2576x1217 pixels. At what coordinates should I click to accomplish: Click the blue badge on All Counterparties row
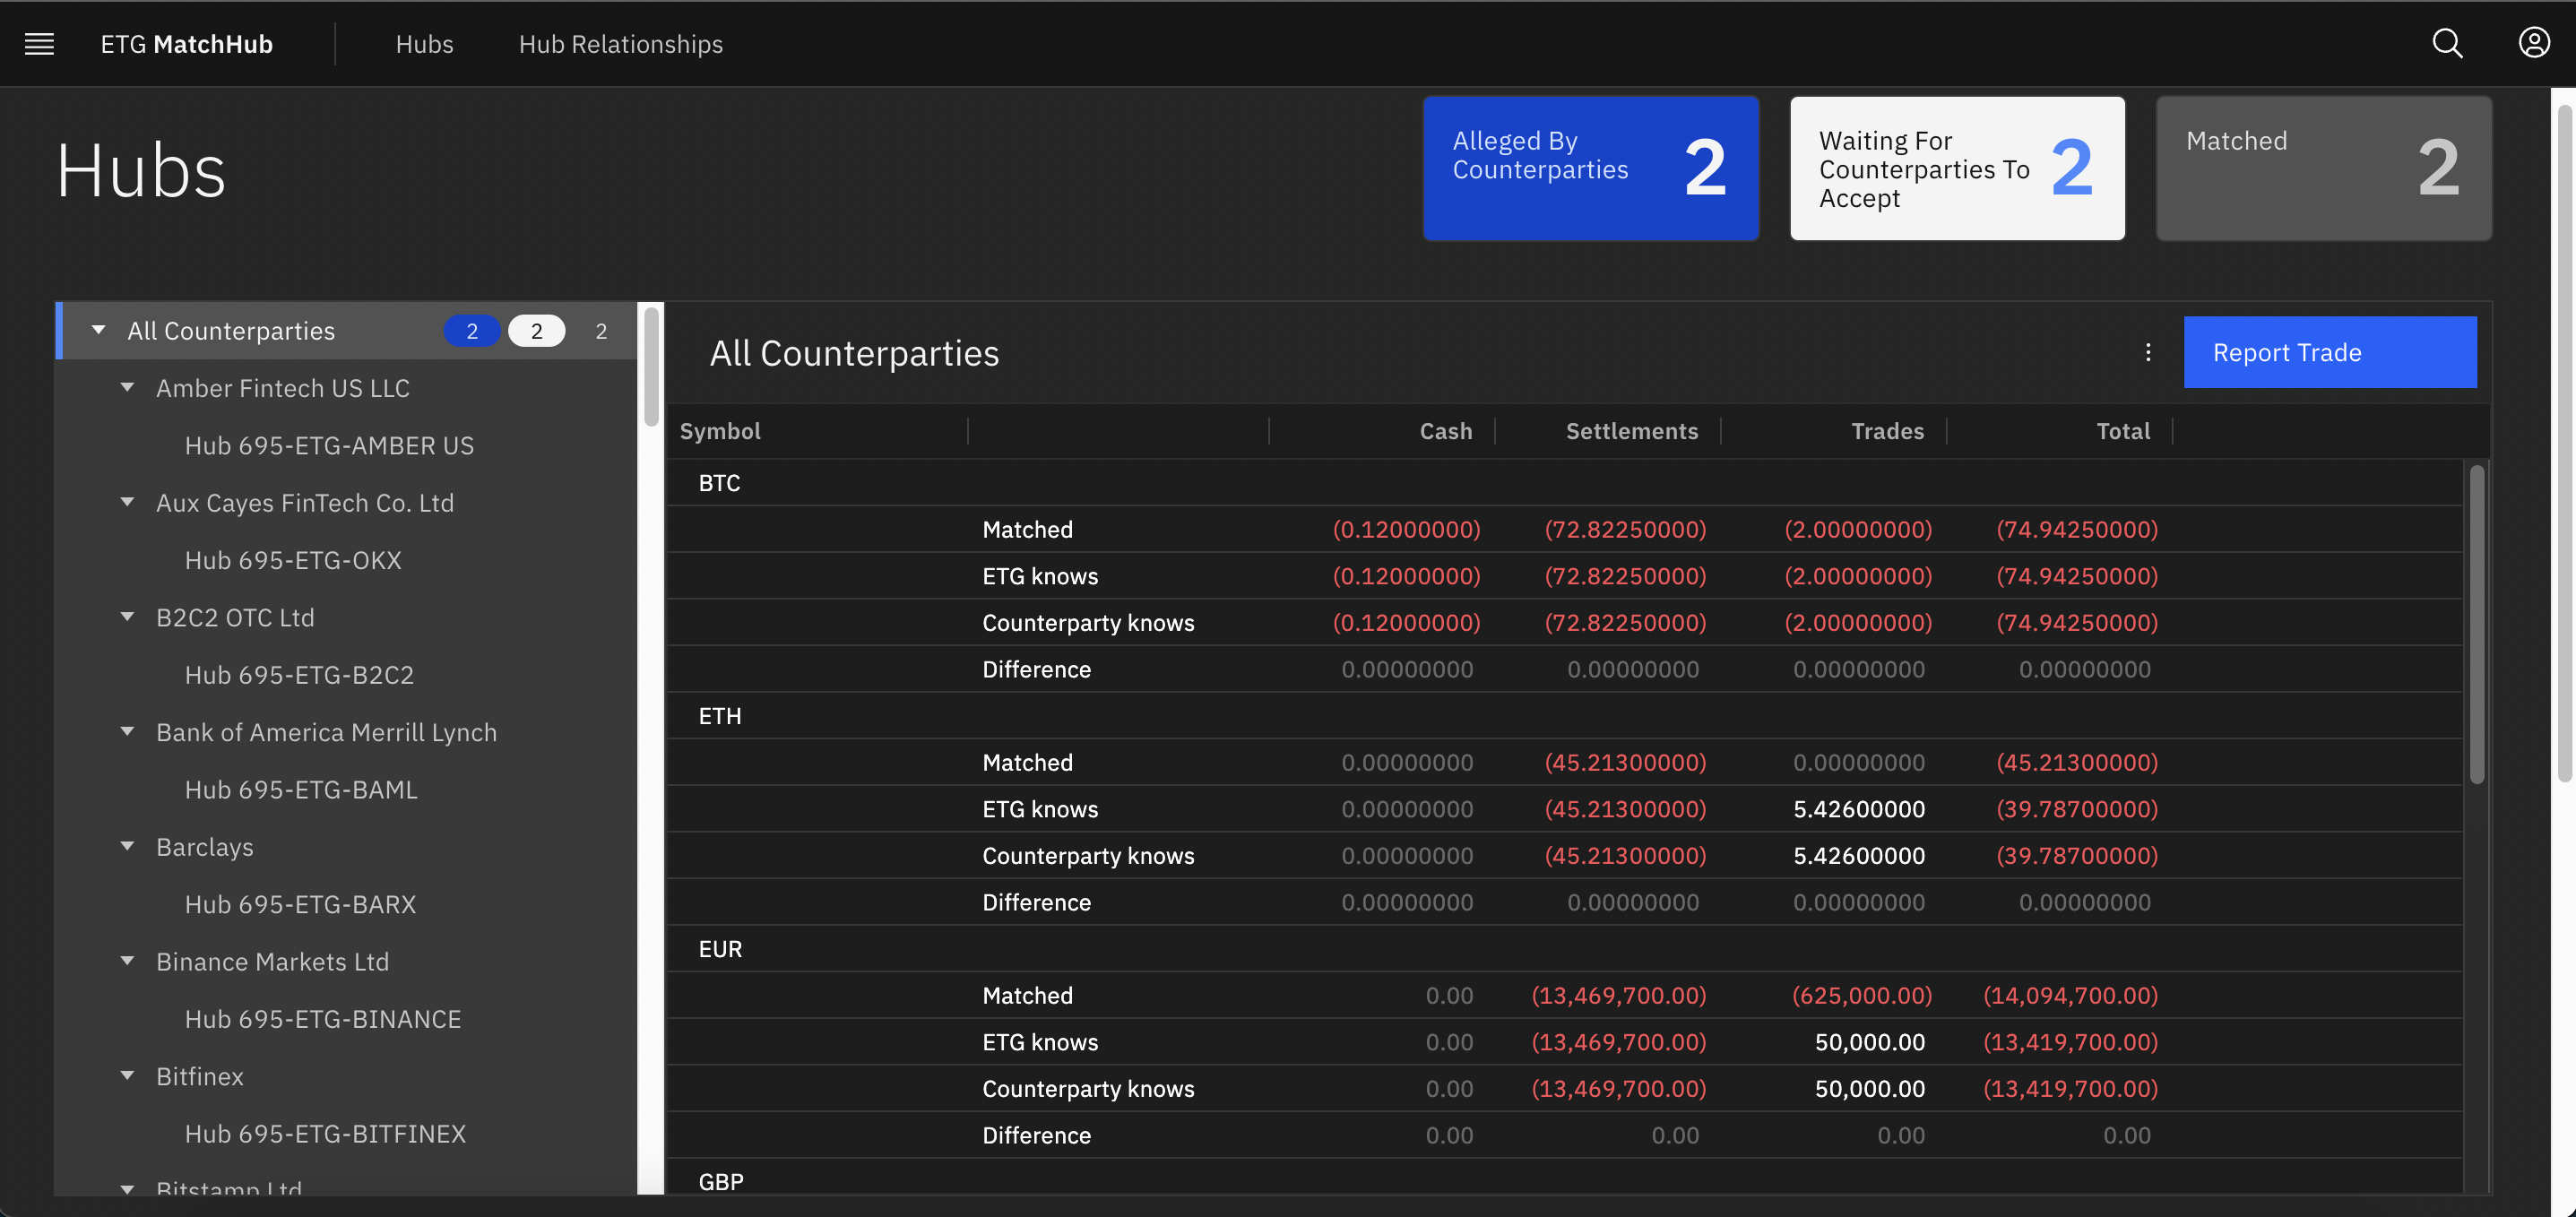coord(472,331)
